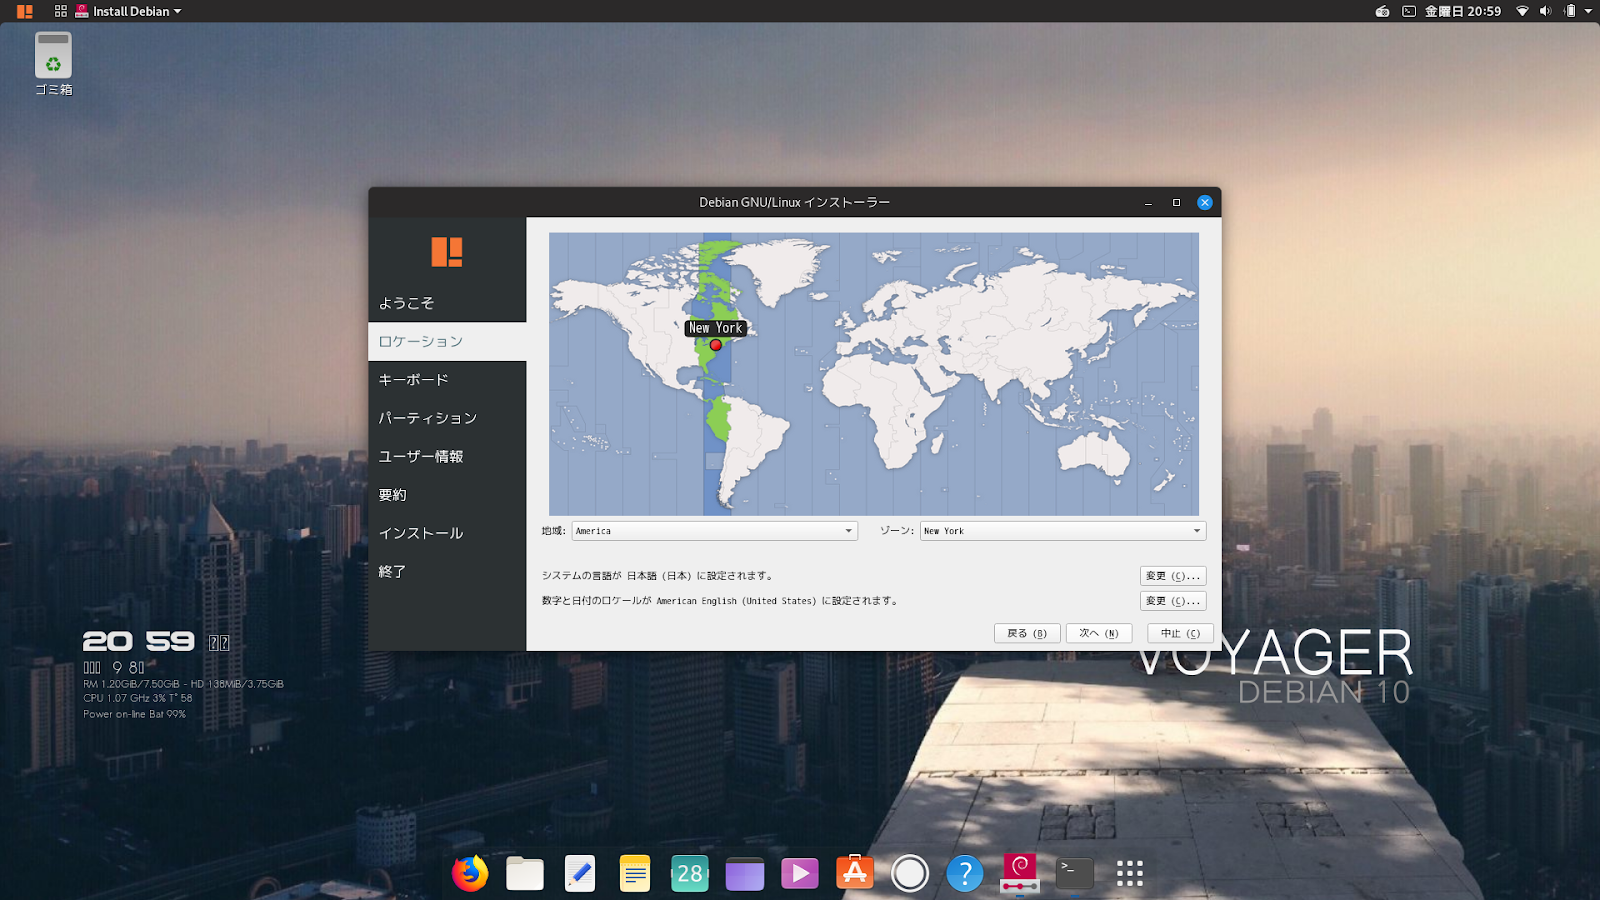Open the yellow Notes app in dock

[x=635, y=873]
